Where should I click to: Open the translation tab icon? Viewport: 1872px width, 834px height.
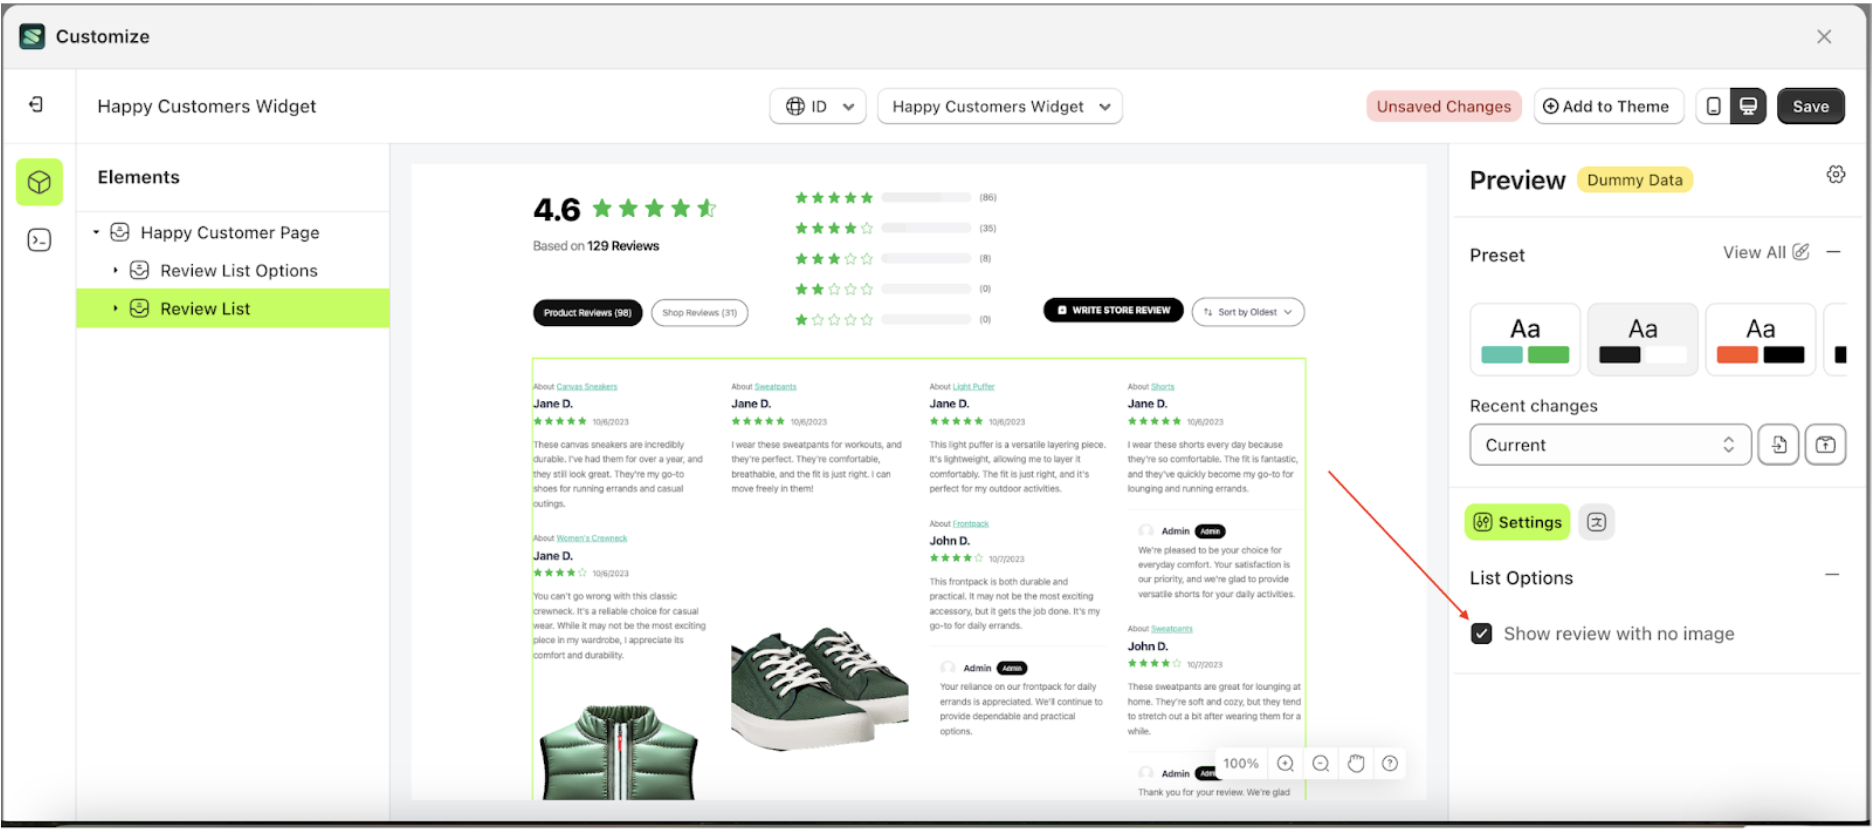1596,522
